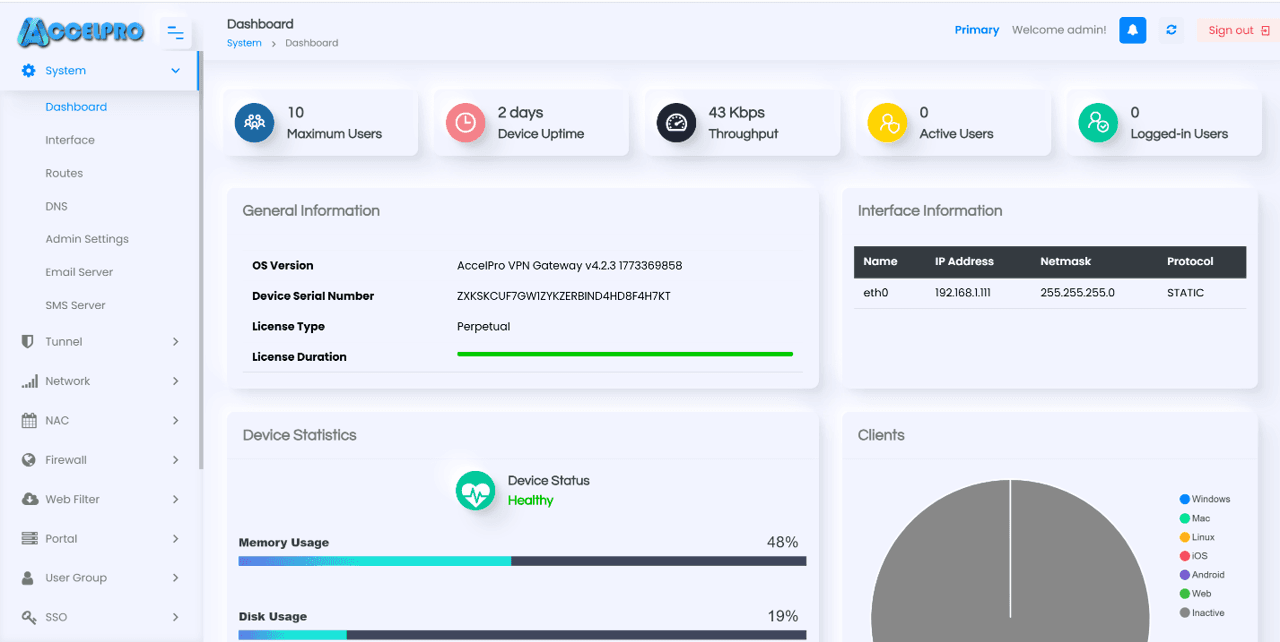The height and width of the screenshot is (642, 1280).
Task: Click the AccelPro logo
Action: (81, 32)
